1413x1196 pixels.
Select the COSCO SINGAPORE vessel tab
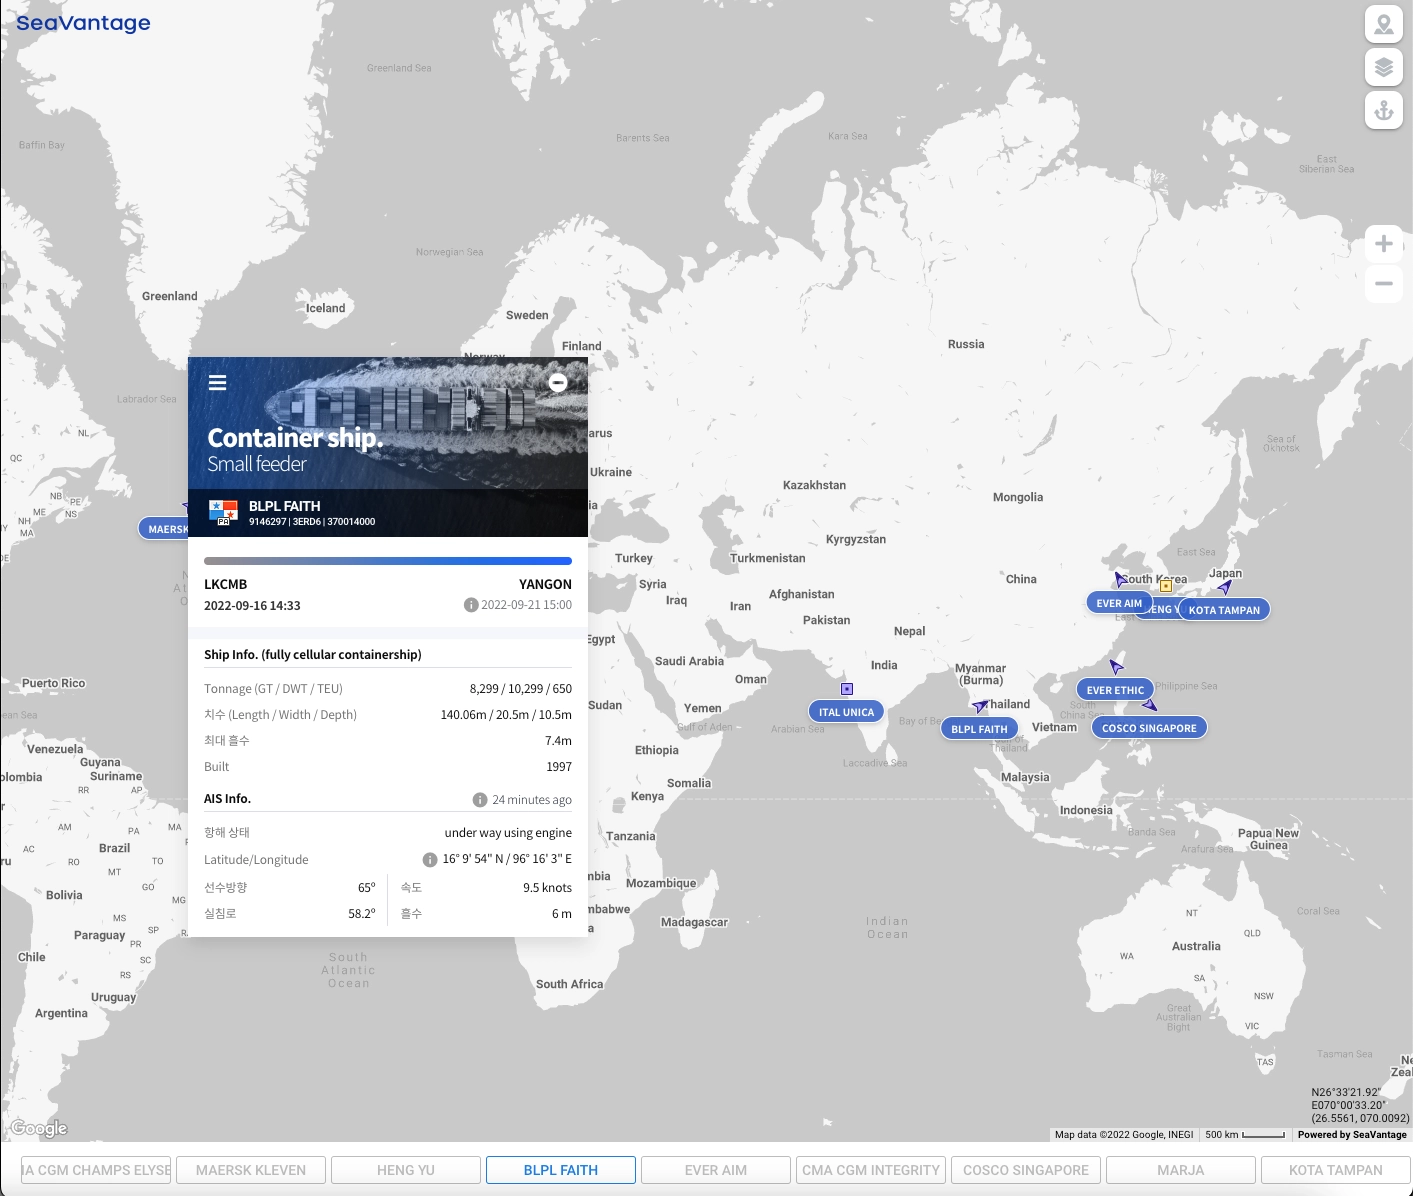1026,1170
